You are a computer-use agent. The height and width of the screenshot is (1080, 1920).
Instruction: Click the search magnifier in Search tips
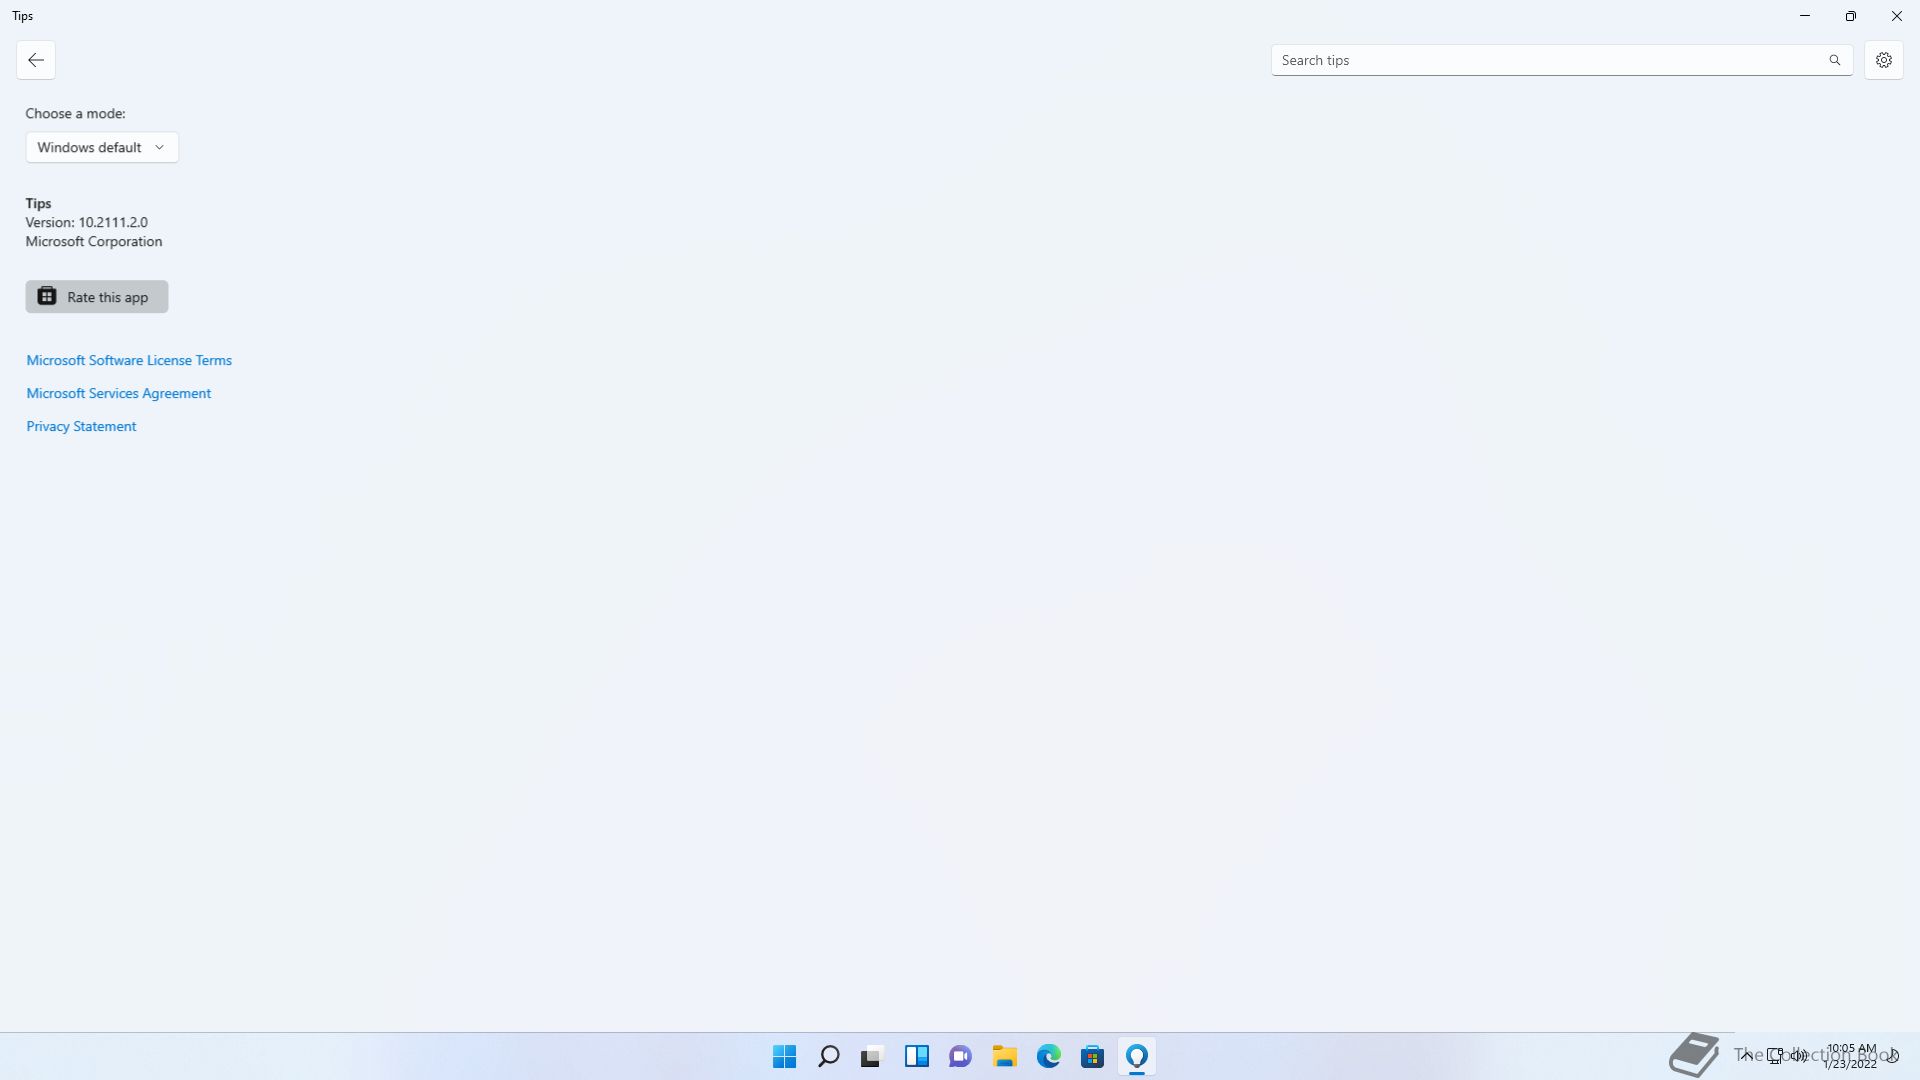(1835, 60)
